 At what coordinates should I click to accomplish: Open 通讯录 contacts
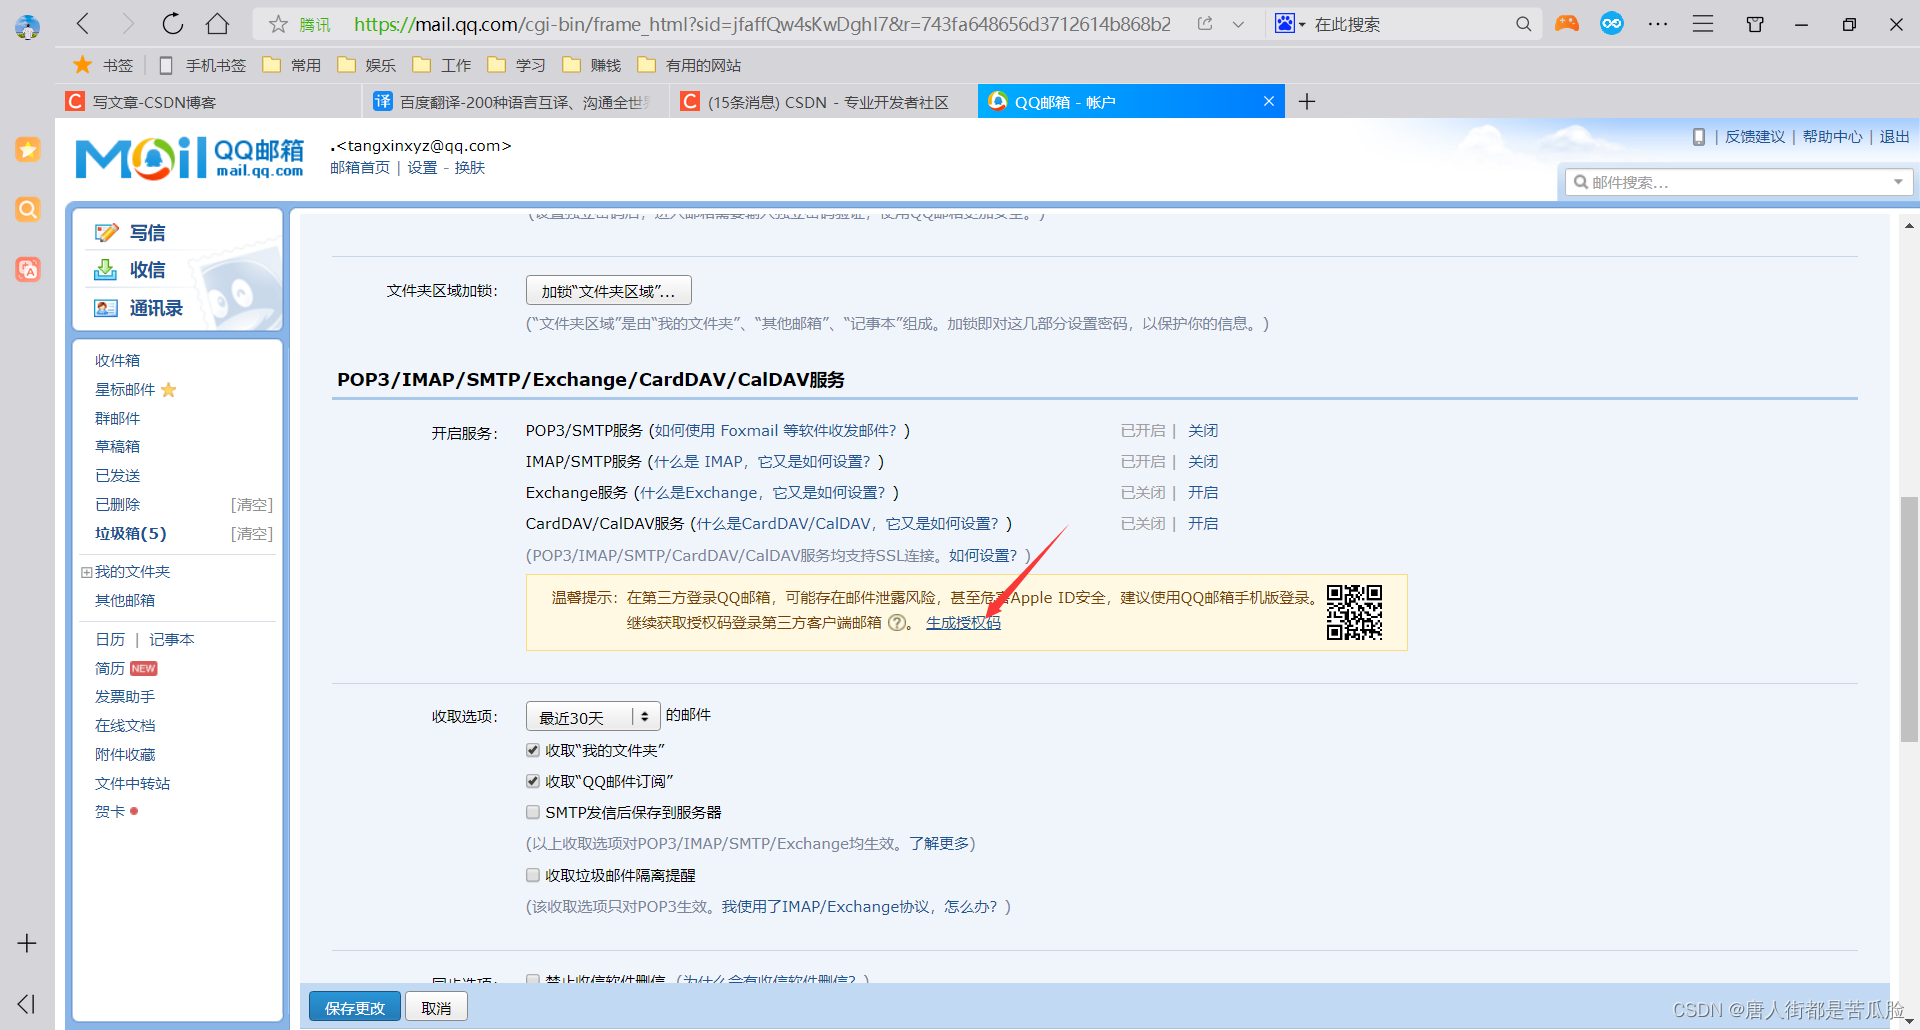(x=155, y=308)
